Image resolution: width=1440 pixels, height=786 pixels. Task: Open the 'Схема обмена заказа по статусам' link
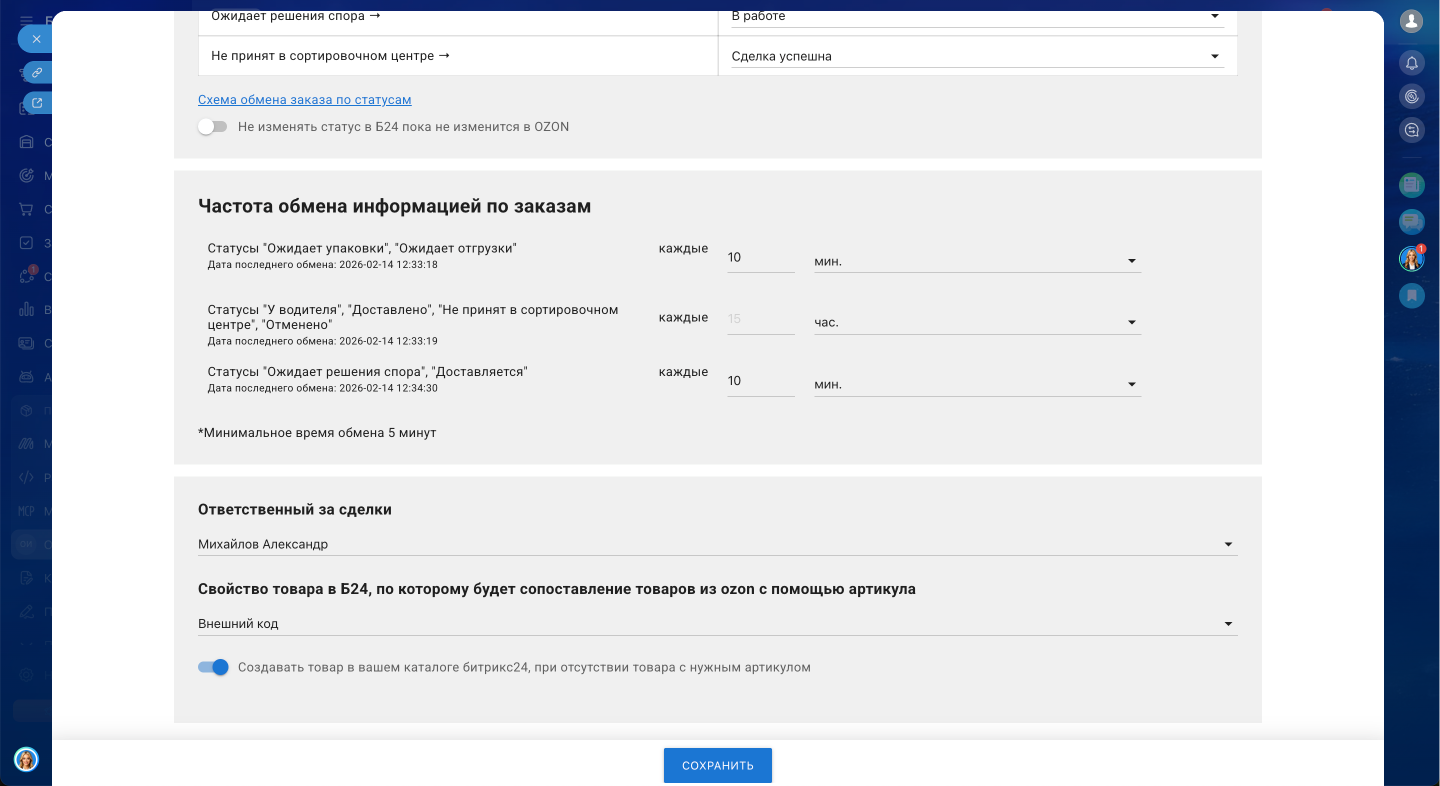click(x=305, y=100)
